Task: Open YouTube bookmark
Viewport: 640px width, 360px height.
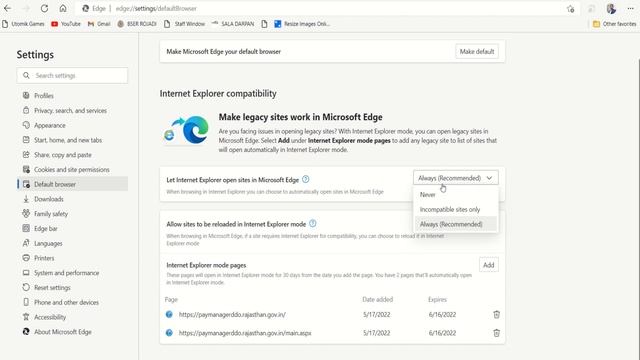Action: [66, 24]
